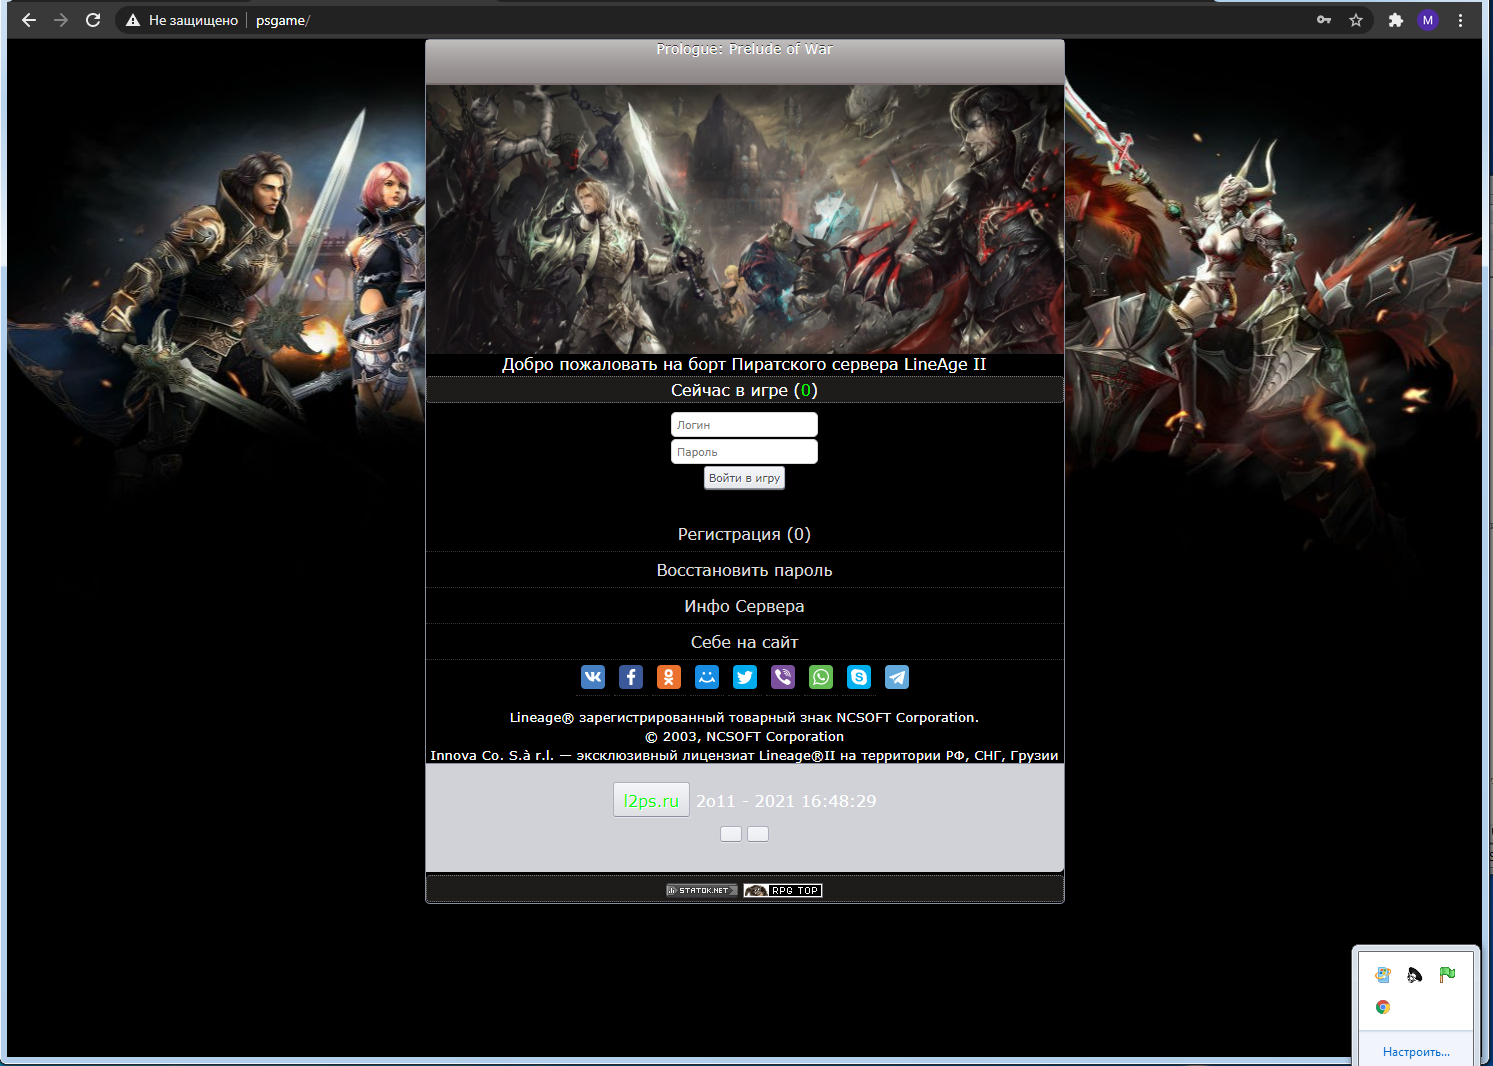Open the Инфо Сервера link
The width and height of the screenshot is (1493, 1066).
(744, 606)
